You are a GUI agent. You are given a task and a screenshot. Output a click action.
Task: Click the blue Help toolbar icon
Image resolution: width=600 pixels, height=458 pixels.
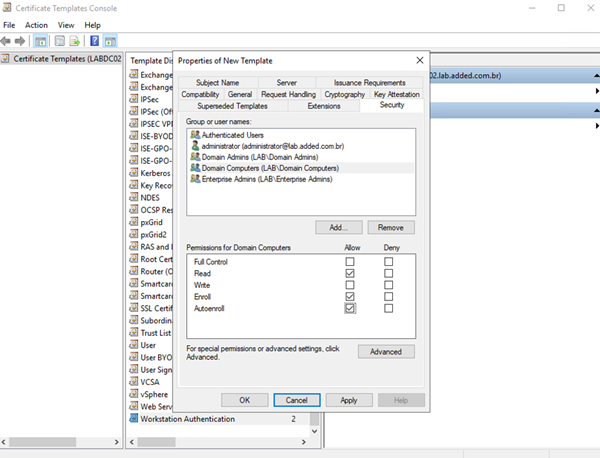pyautogui.click(x=94, y=41)
